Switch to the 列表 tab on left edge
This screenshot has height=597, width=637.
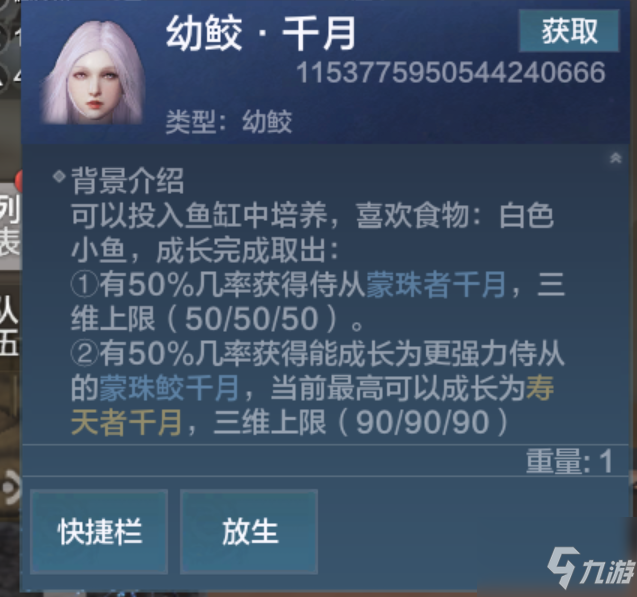click(10, 225)
